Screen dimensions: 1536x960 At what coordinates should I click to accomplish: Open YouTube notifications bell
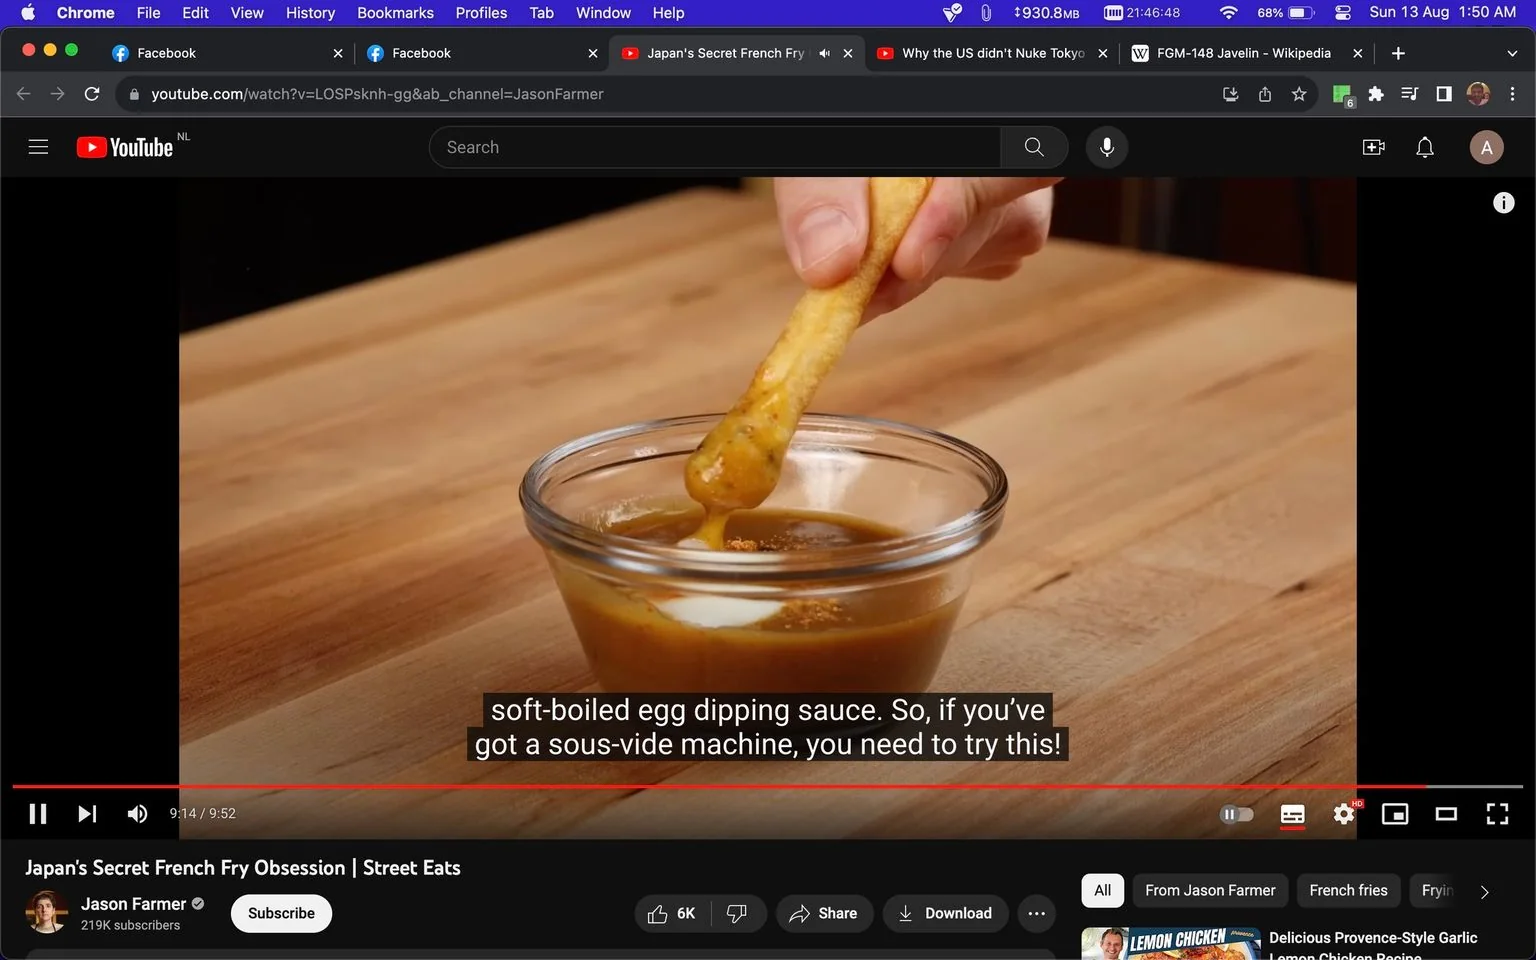[1425, 147]
